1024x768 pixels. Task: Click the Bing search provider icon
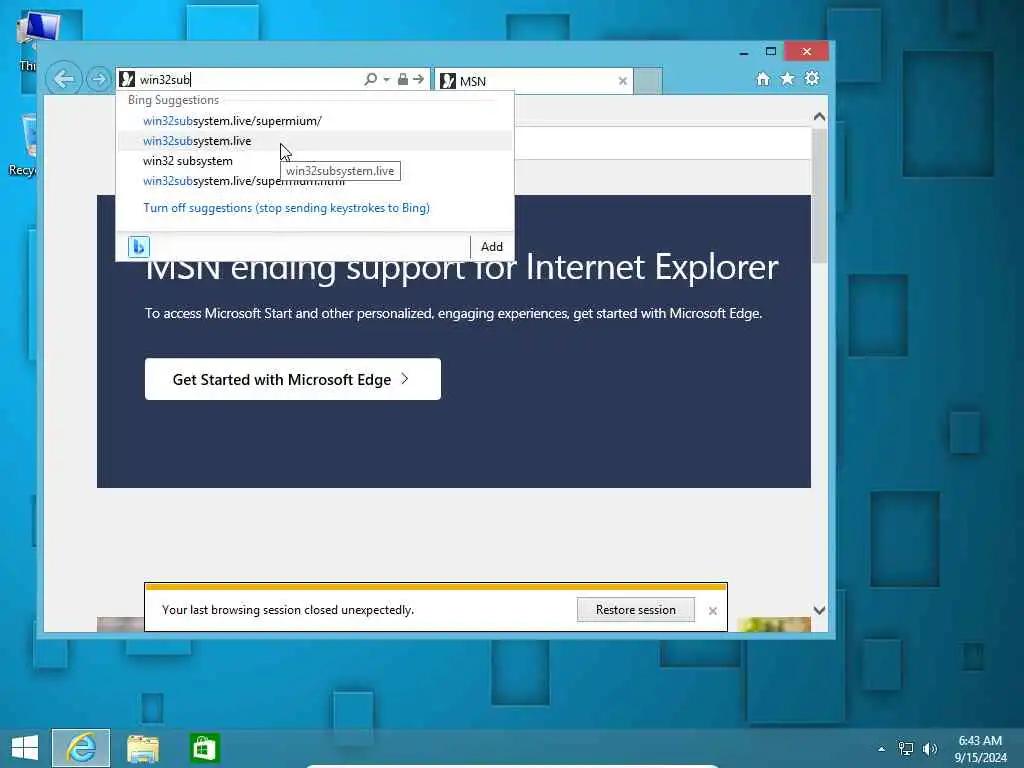[x=139, y=247]
